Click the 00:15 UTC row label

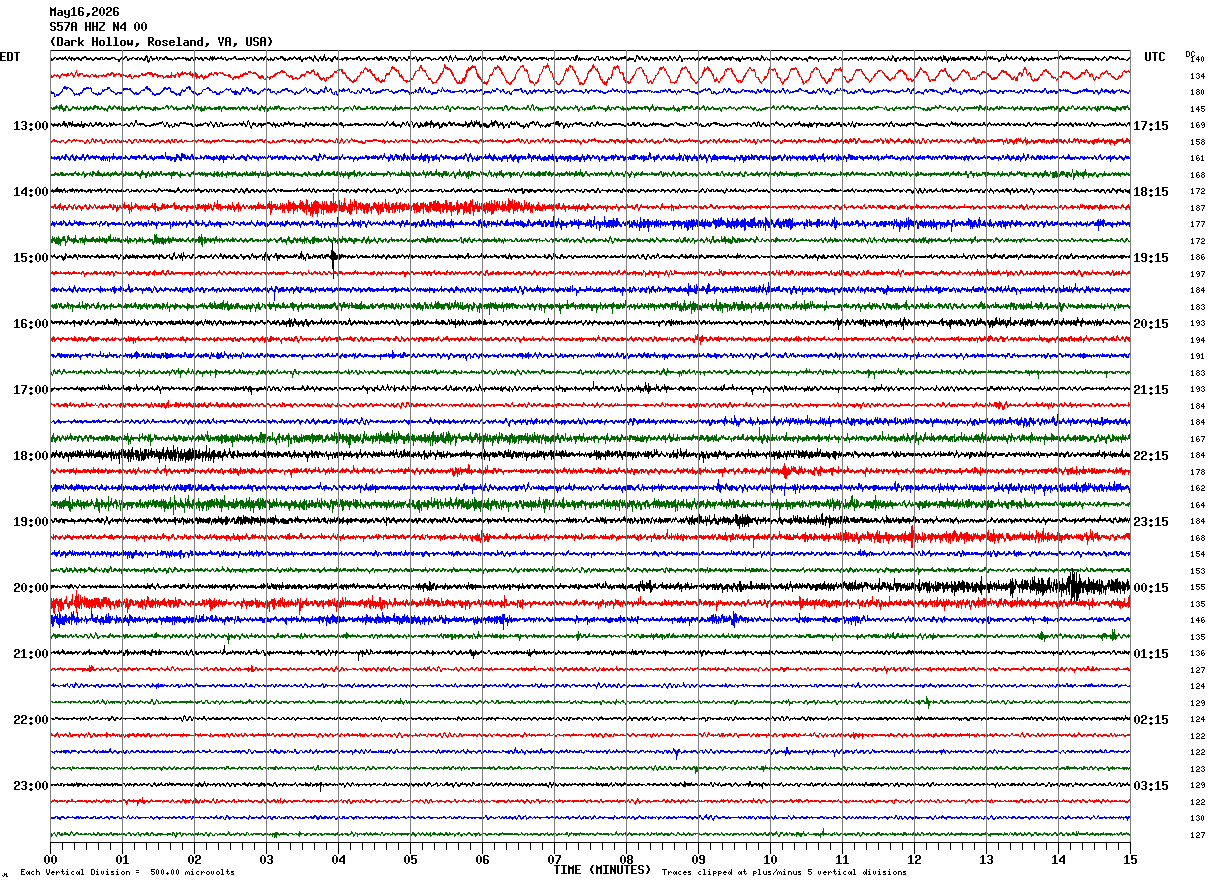1151,588
